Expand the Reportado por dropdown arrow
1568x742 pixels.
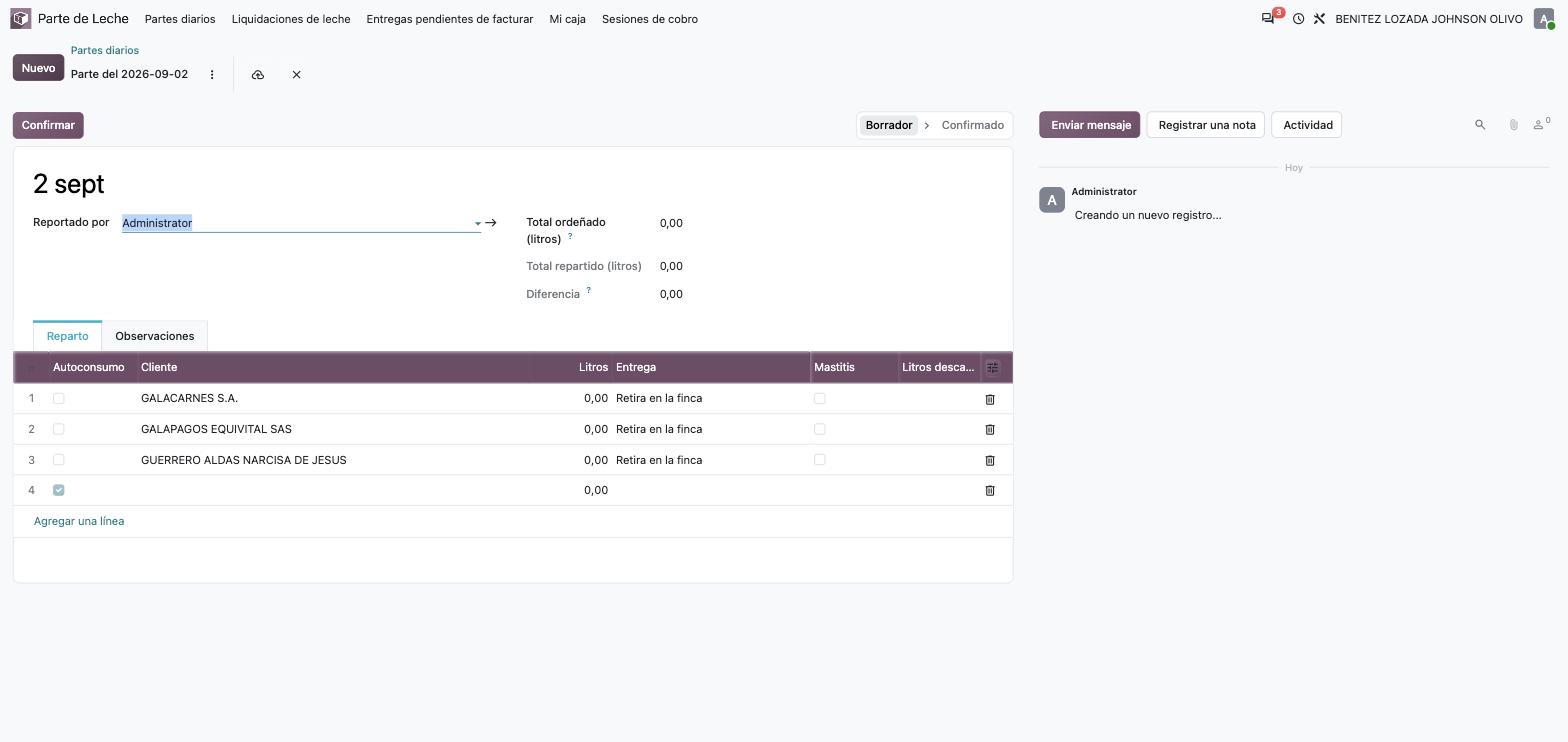(x=477, y=224)
